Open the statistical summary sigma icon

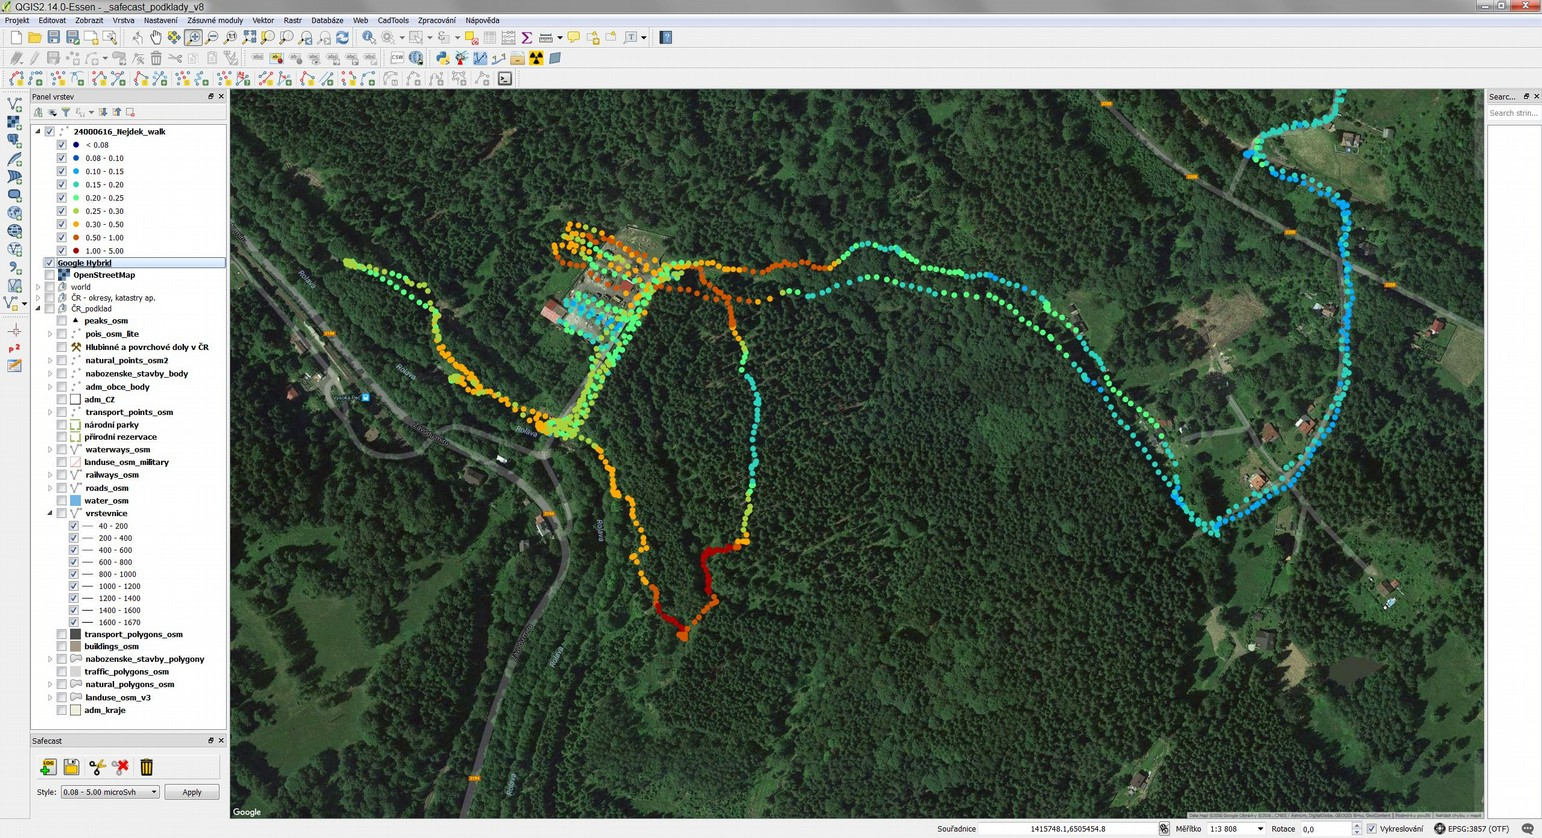527,37
